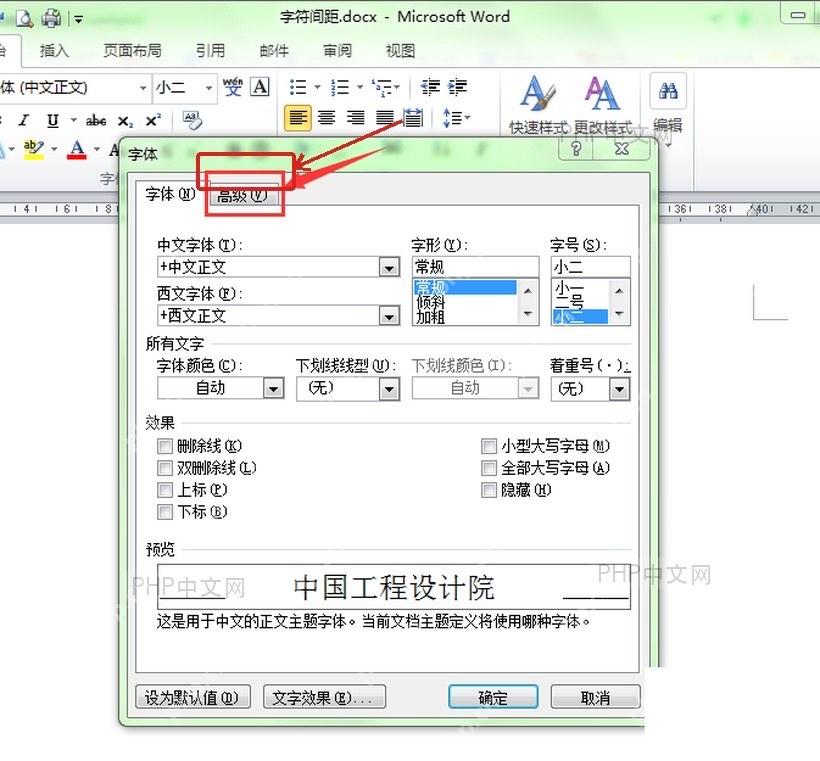
Task: Open the quick access toolbar customize arrow
Action: click(x=78, y=20)
